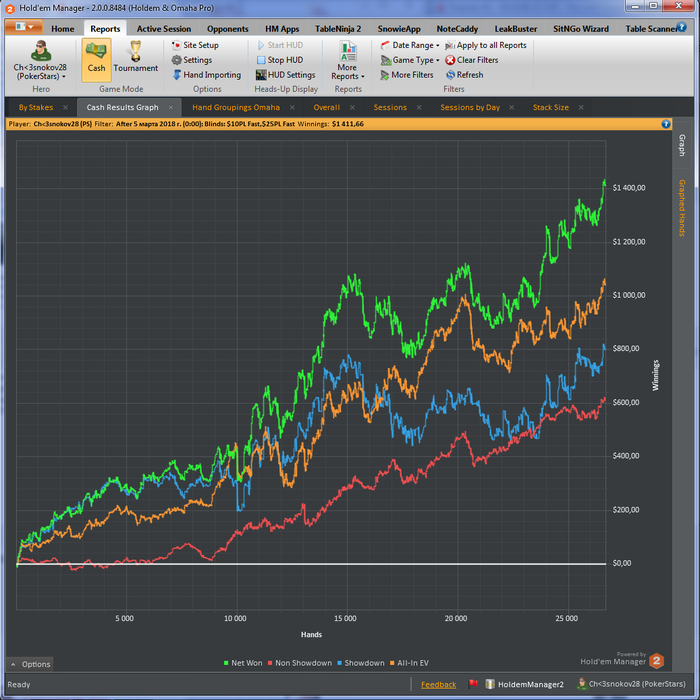This screenshot has width=700, height=700.
Task: Select Tournament trophy game mode
Action: pos(135,57)
